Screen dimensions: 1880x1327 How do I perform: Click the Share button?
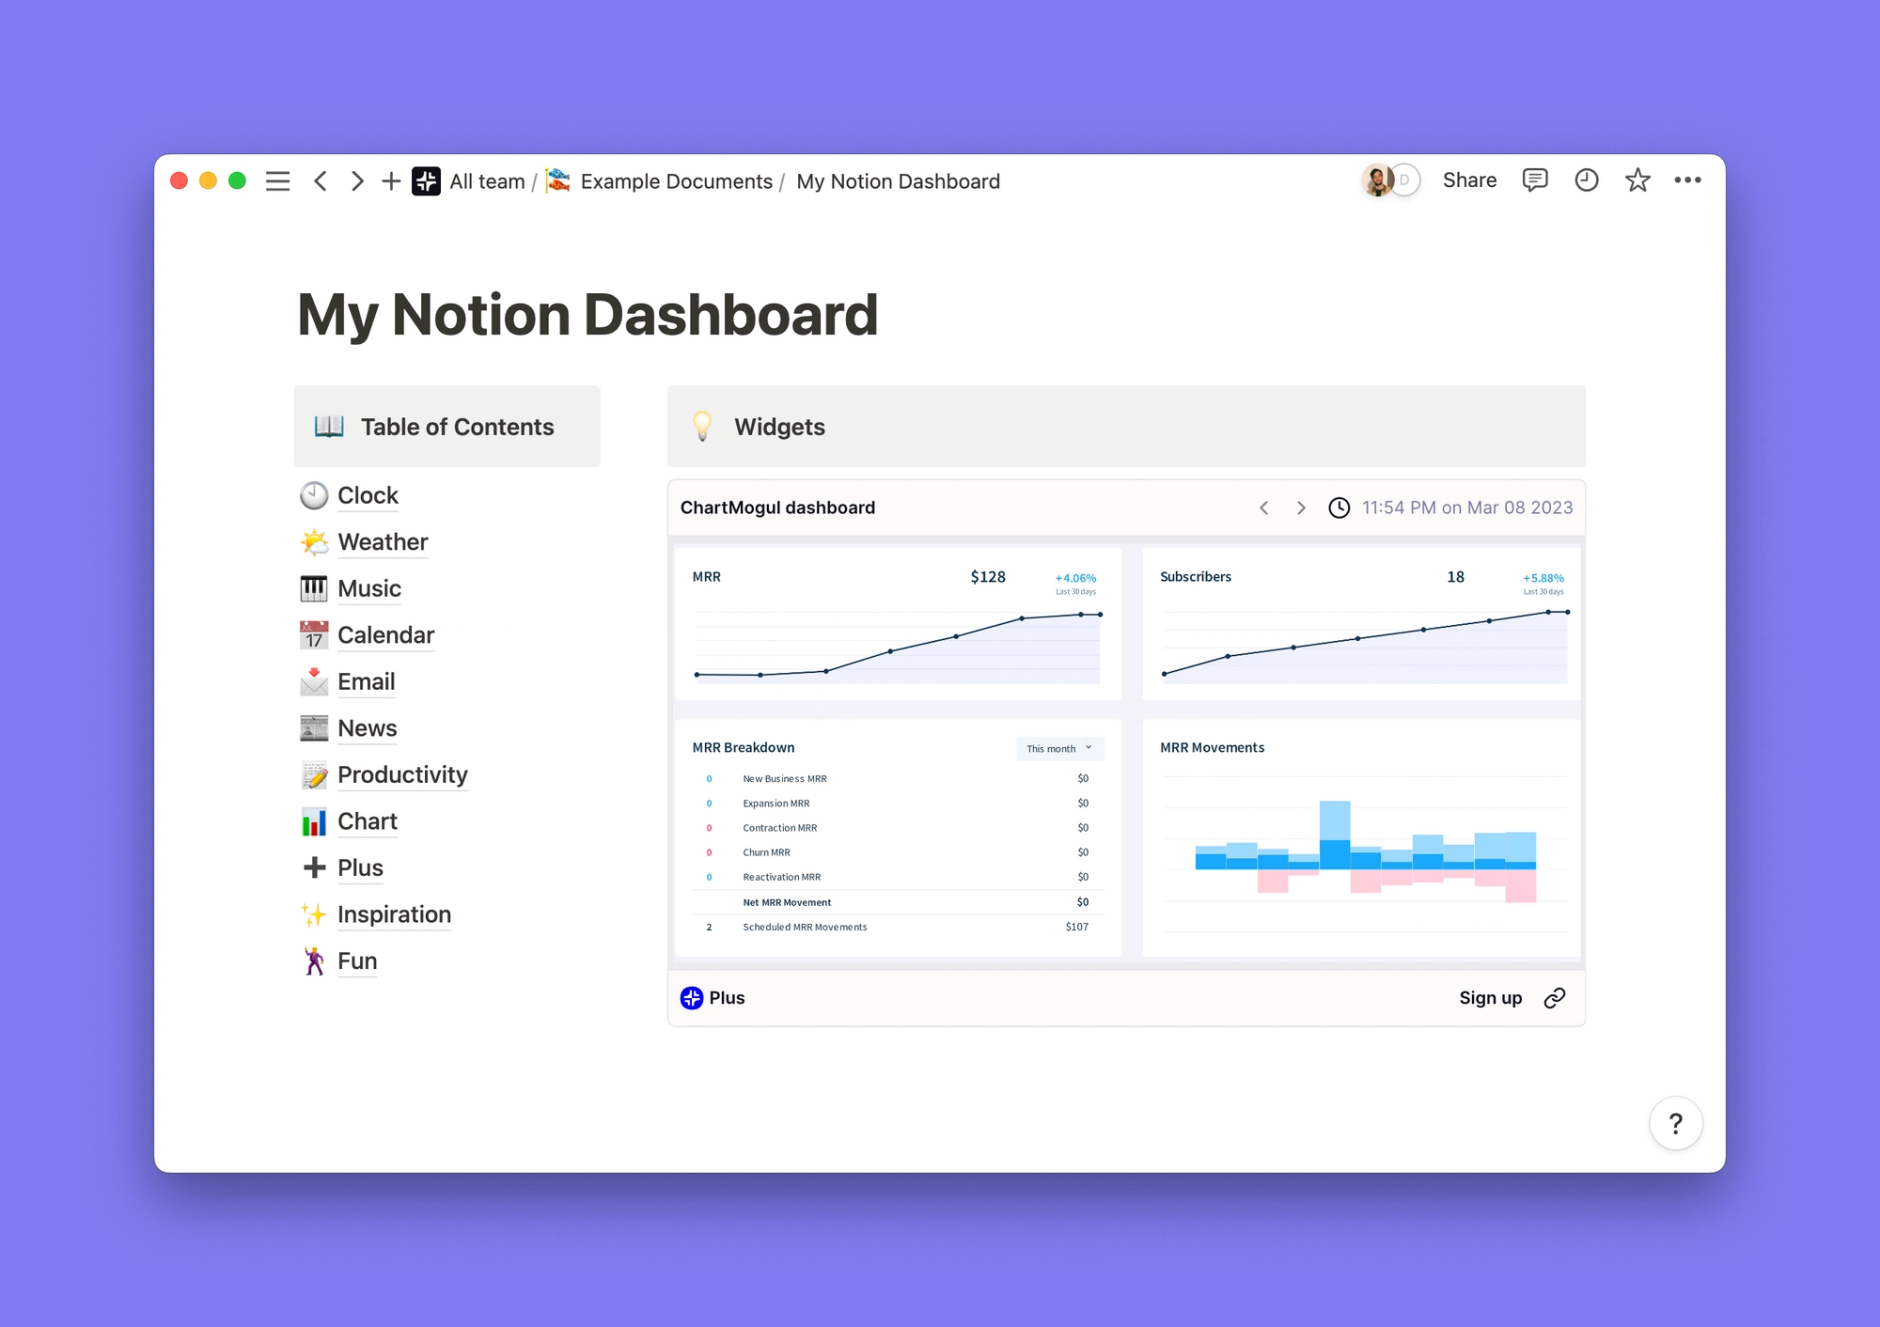pyautogui.click(x=1469, y=180)
